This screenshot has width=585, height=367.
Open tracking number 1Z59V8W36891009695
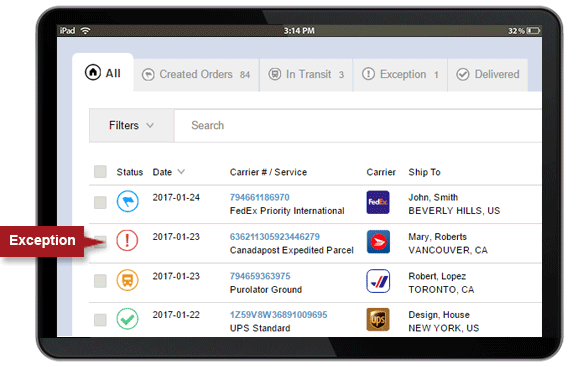(x=279, y=315)
